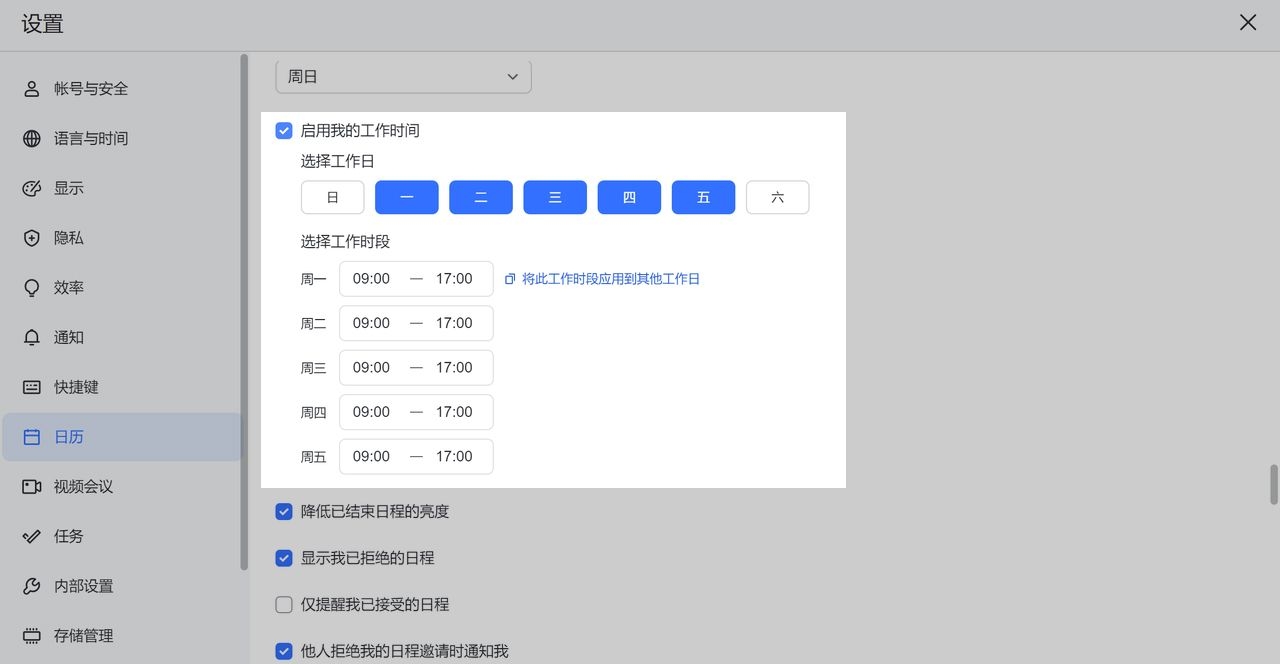Image resolution: width=1280 pixels, height=664 pixels.
Task: Click the 视频会议 camera icon
Action: tap(32, 486)
